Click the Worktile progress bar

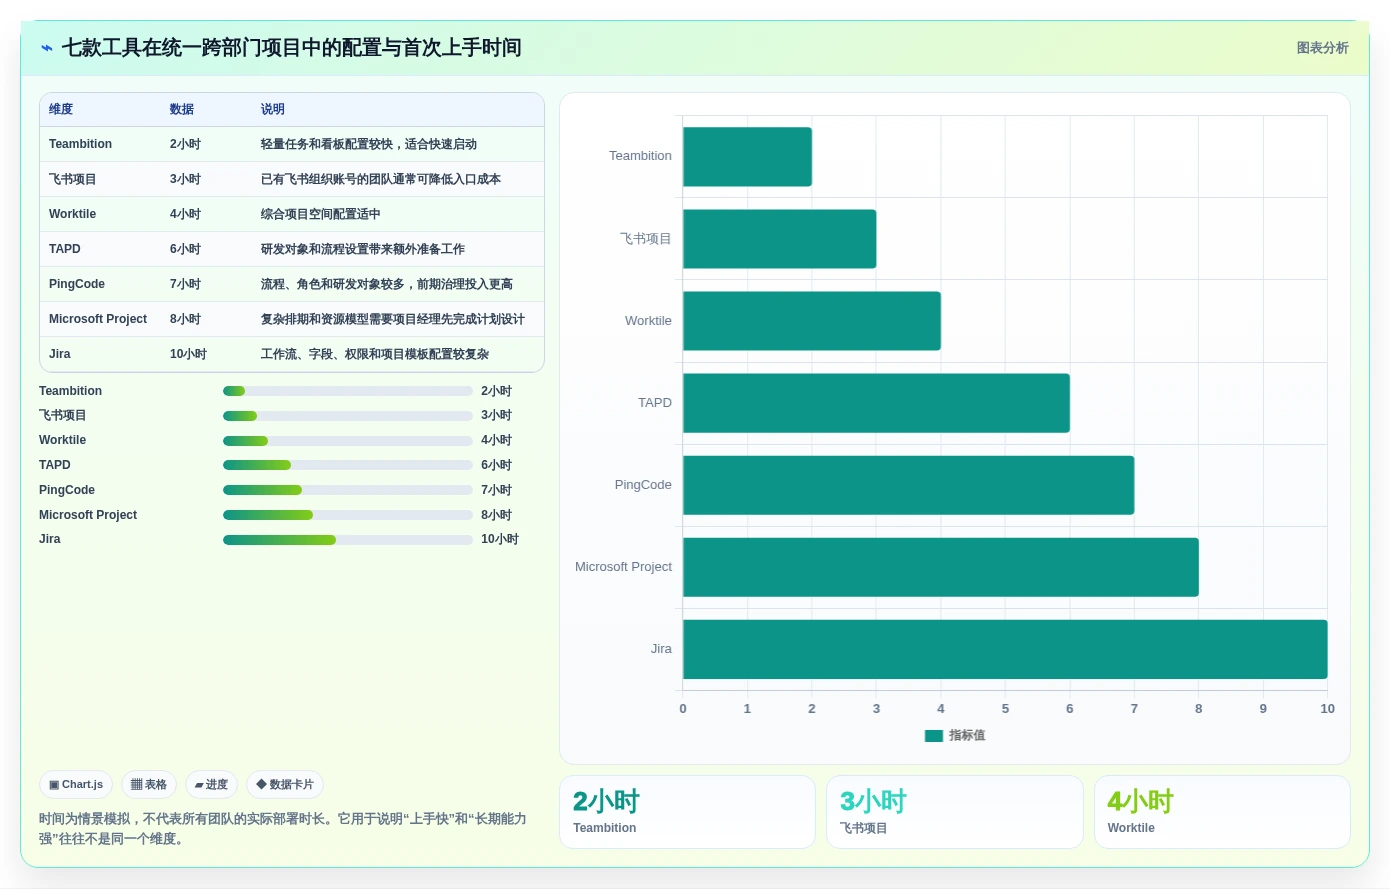(348, 441)
